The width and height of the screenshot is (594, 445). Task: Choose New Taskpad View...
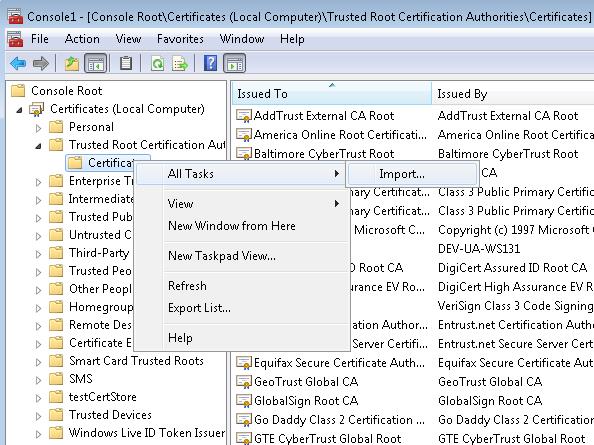242,256
